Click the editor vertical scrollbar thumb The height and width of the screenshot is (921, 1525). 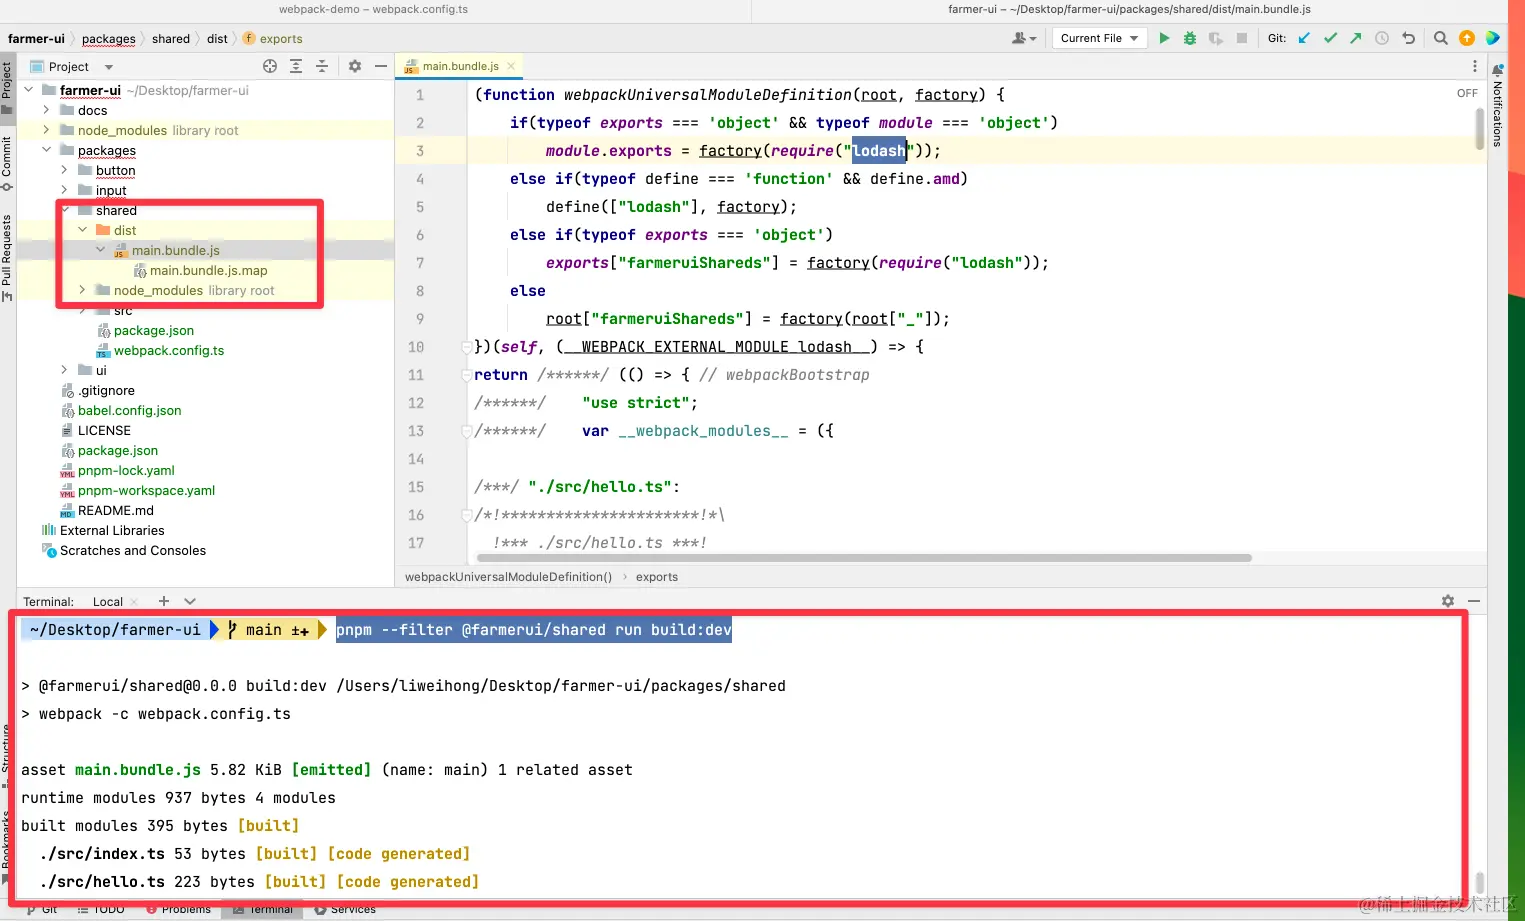tap(1480, 128)
